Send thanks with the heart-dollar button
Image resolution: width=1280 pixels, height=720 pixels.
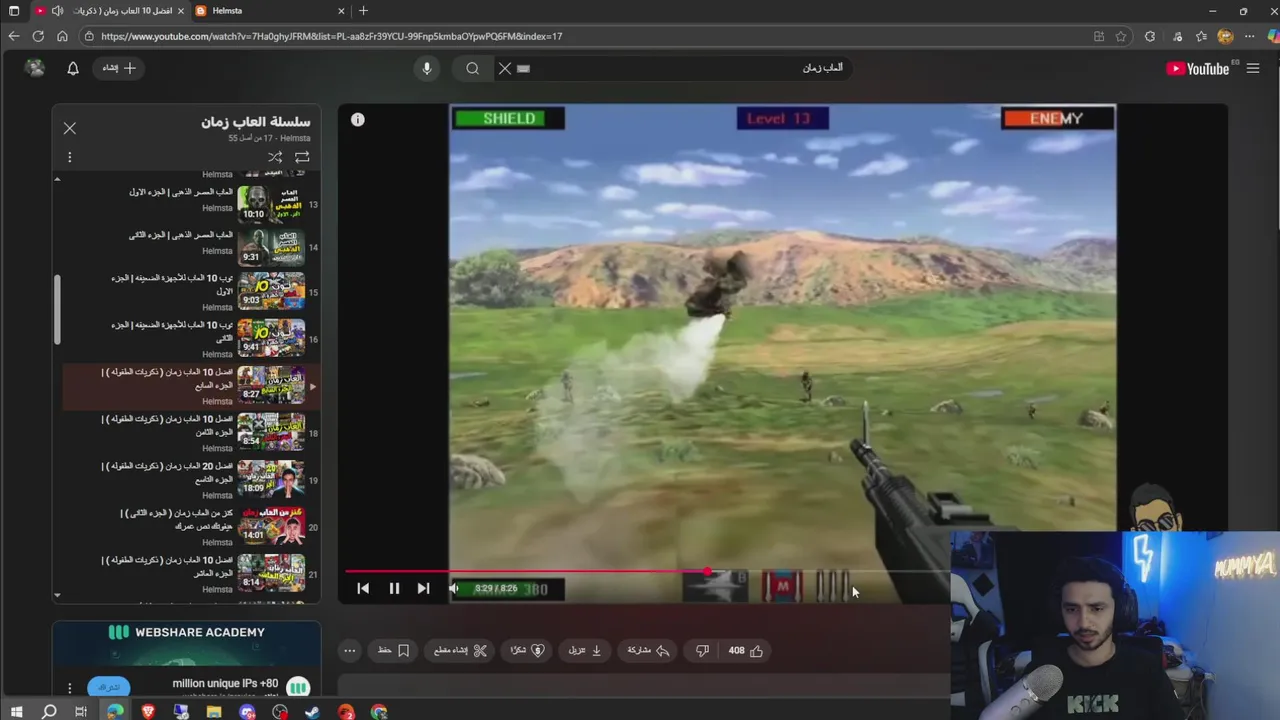click(528, 650)
